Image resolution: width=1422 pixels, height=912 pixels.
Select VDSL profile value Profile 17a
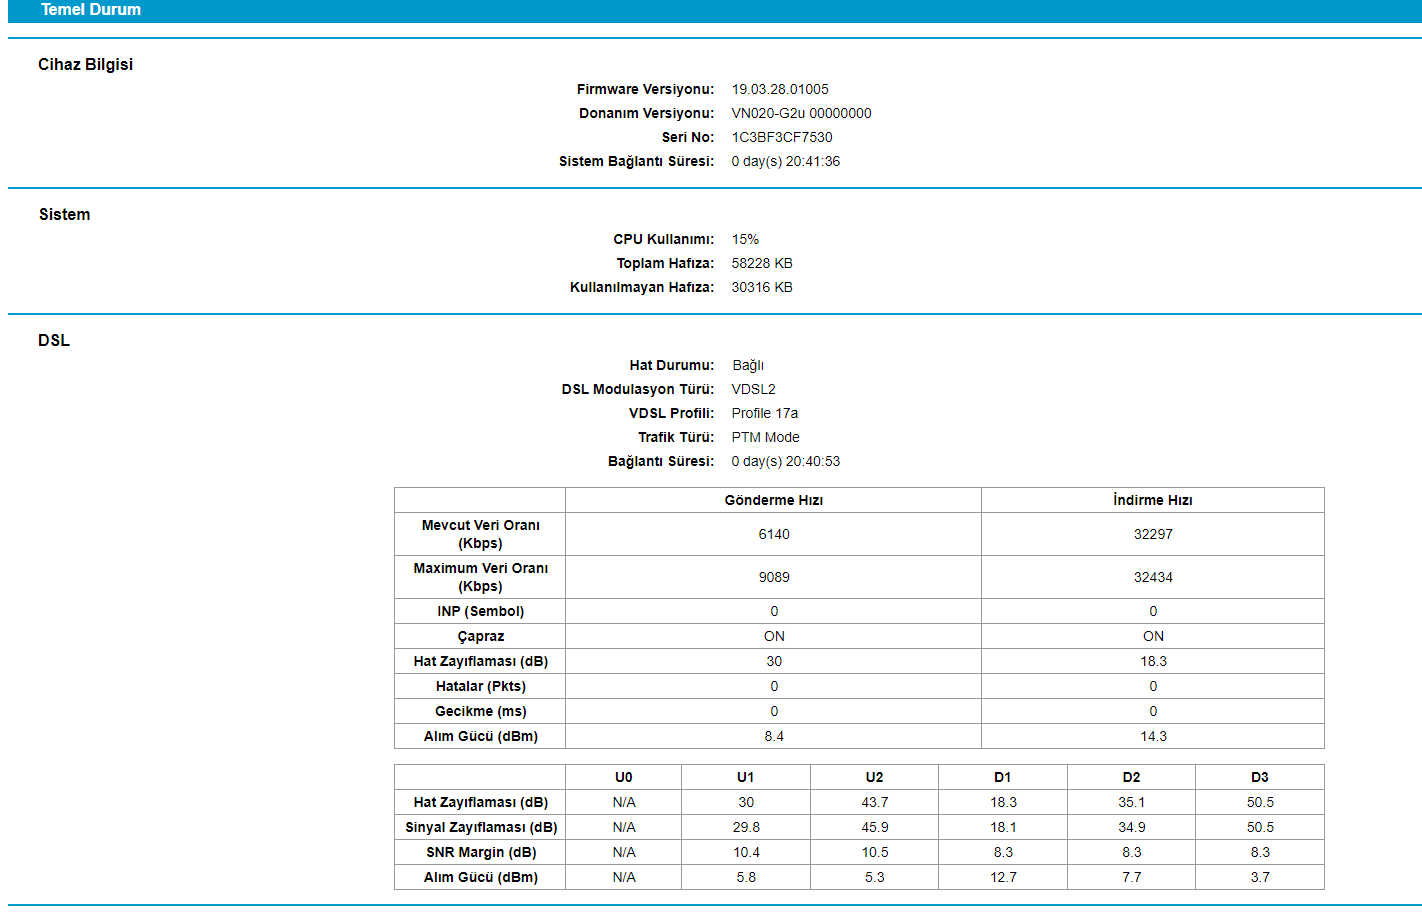(x=765, y=413)
